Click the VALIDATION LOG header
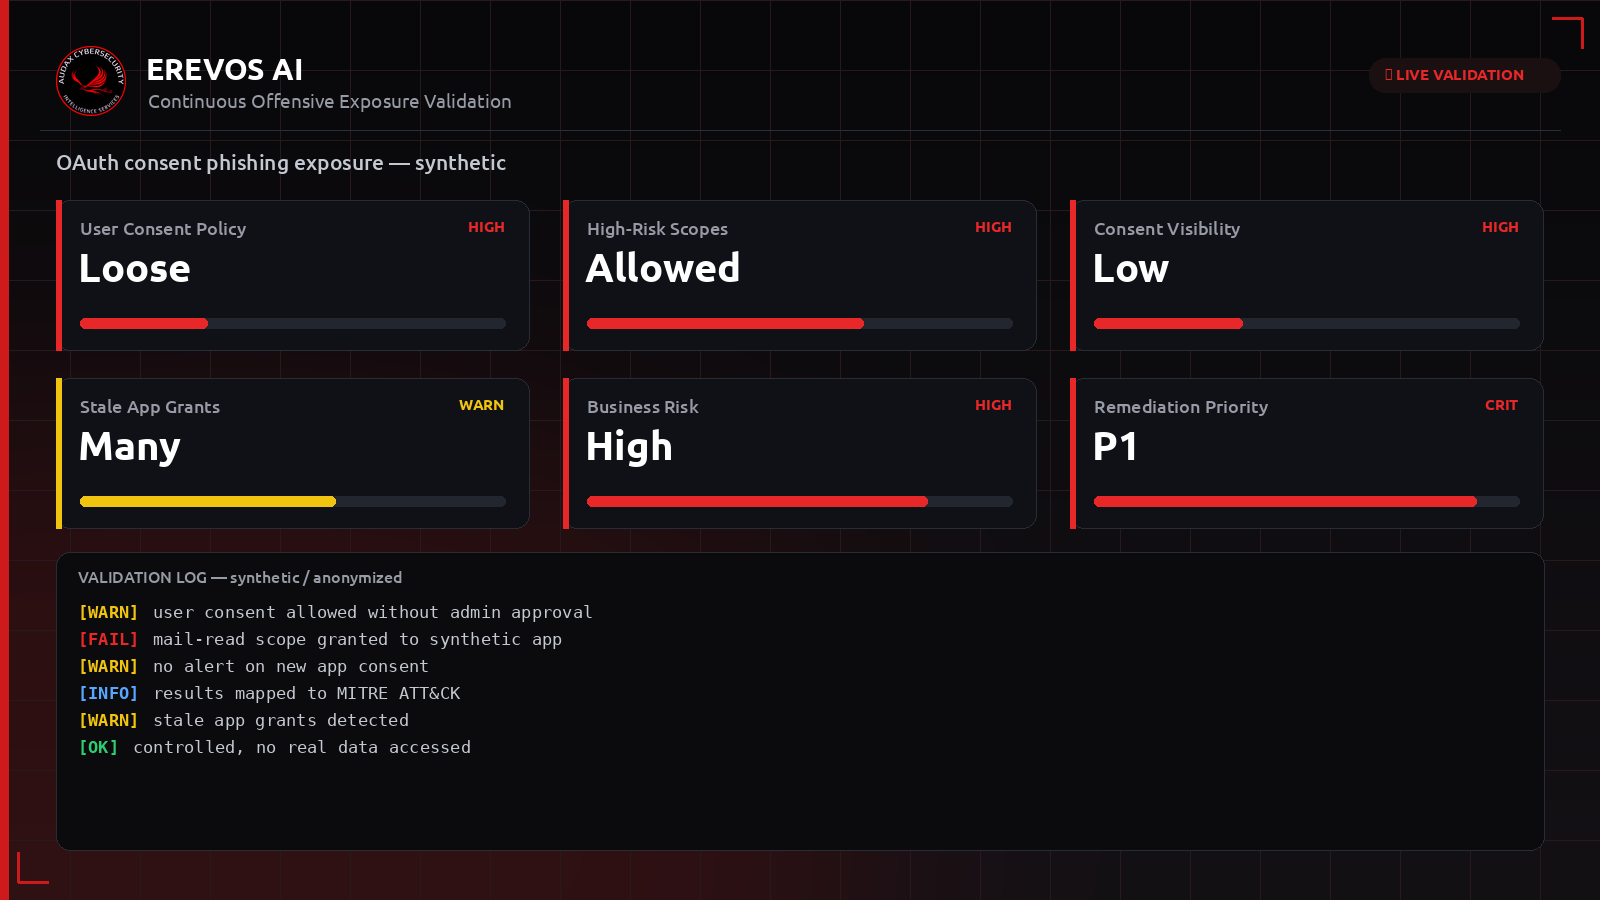This screenshot has height=900, width=1600. pos(240,578)
